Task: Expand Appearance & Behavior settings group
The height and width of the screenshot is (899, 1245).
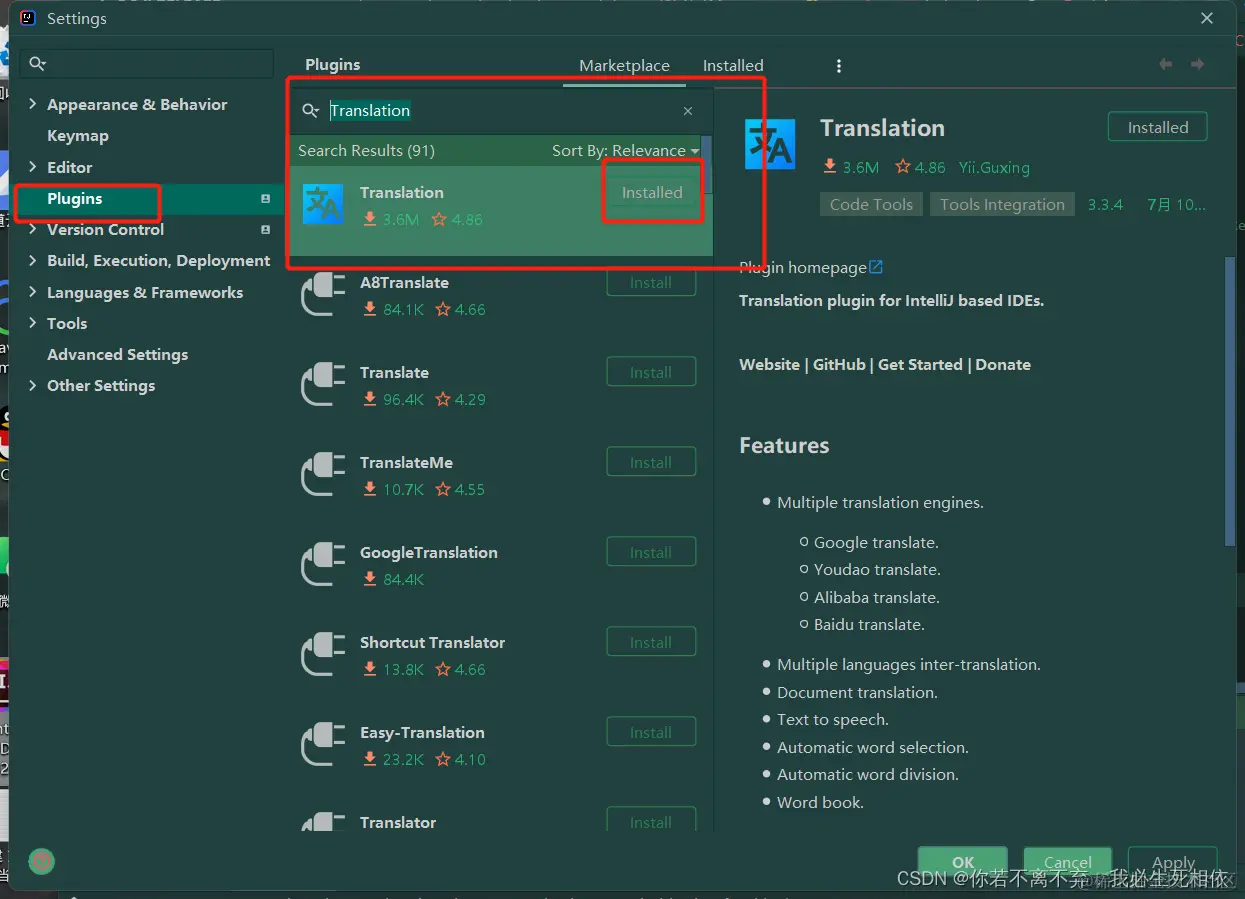Action: pos(33,104)
